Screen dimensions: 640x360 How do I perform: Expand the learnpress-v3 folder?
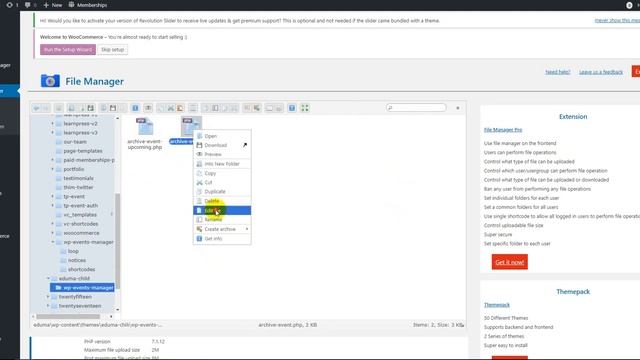52,133
